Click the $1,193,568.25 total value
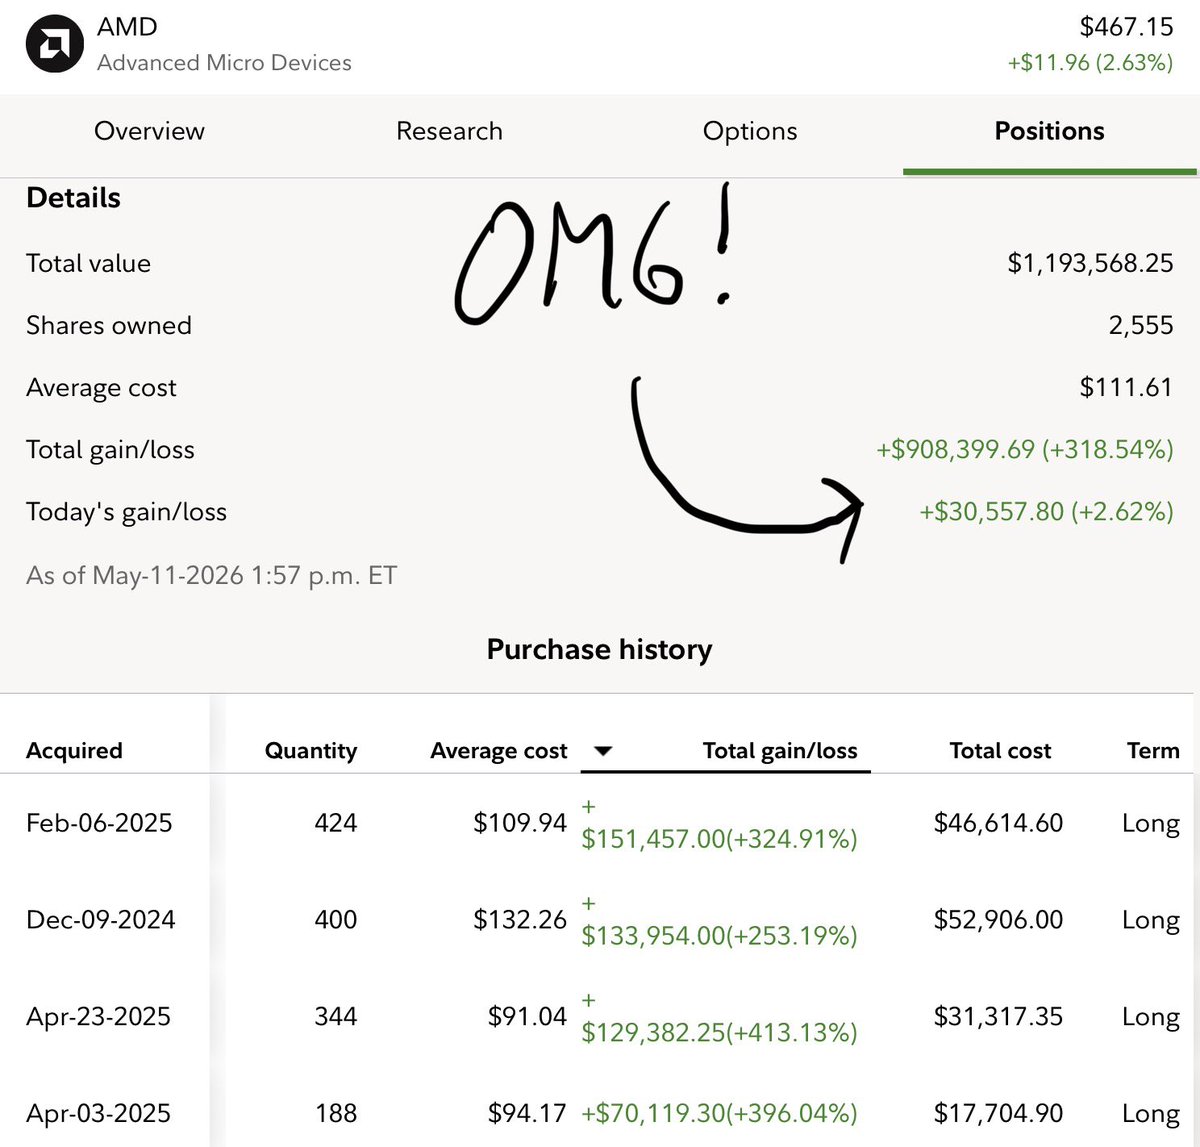1200x1147 pixels. (x=1090, y=263)
